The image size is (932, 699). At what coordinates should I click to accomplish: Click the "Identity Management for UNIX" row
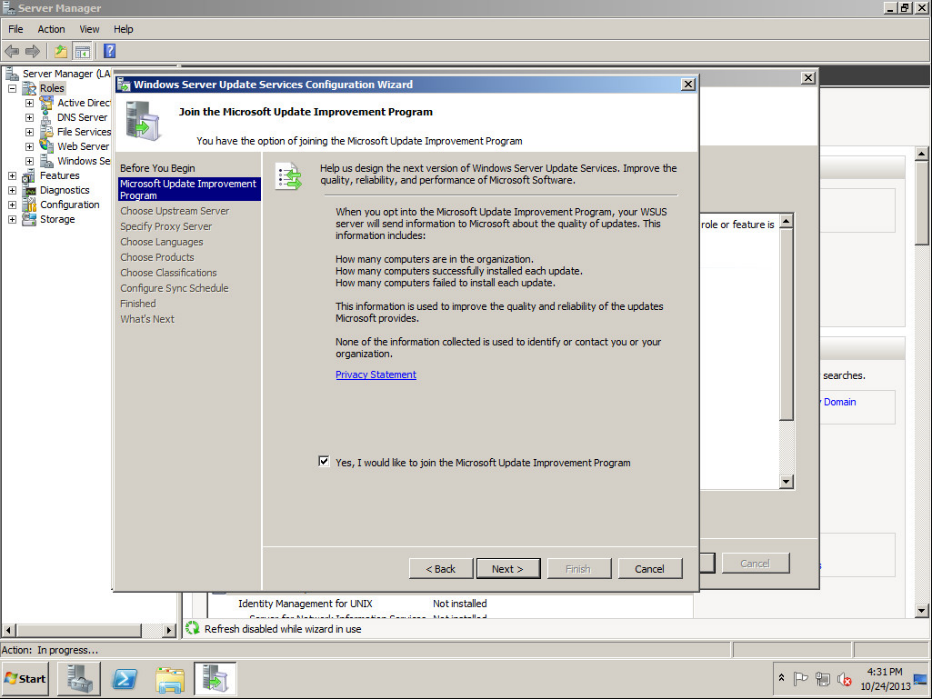tap(363, 603)
